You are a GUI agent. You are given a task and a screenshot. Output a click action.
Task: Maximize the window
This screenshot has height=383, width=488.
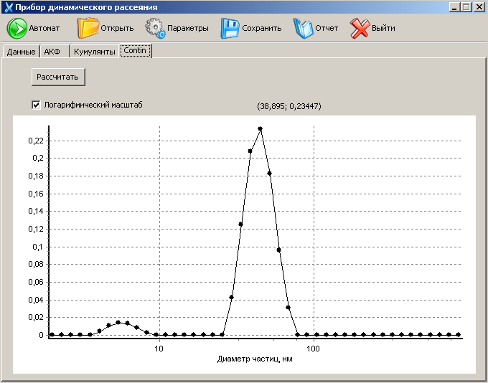466,7
